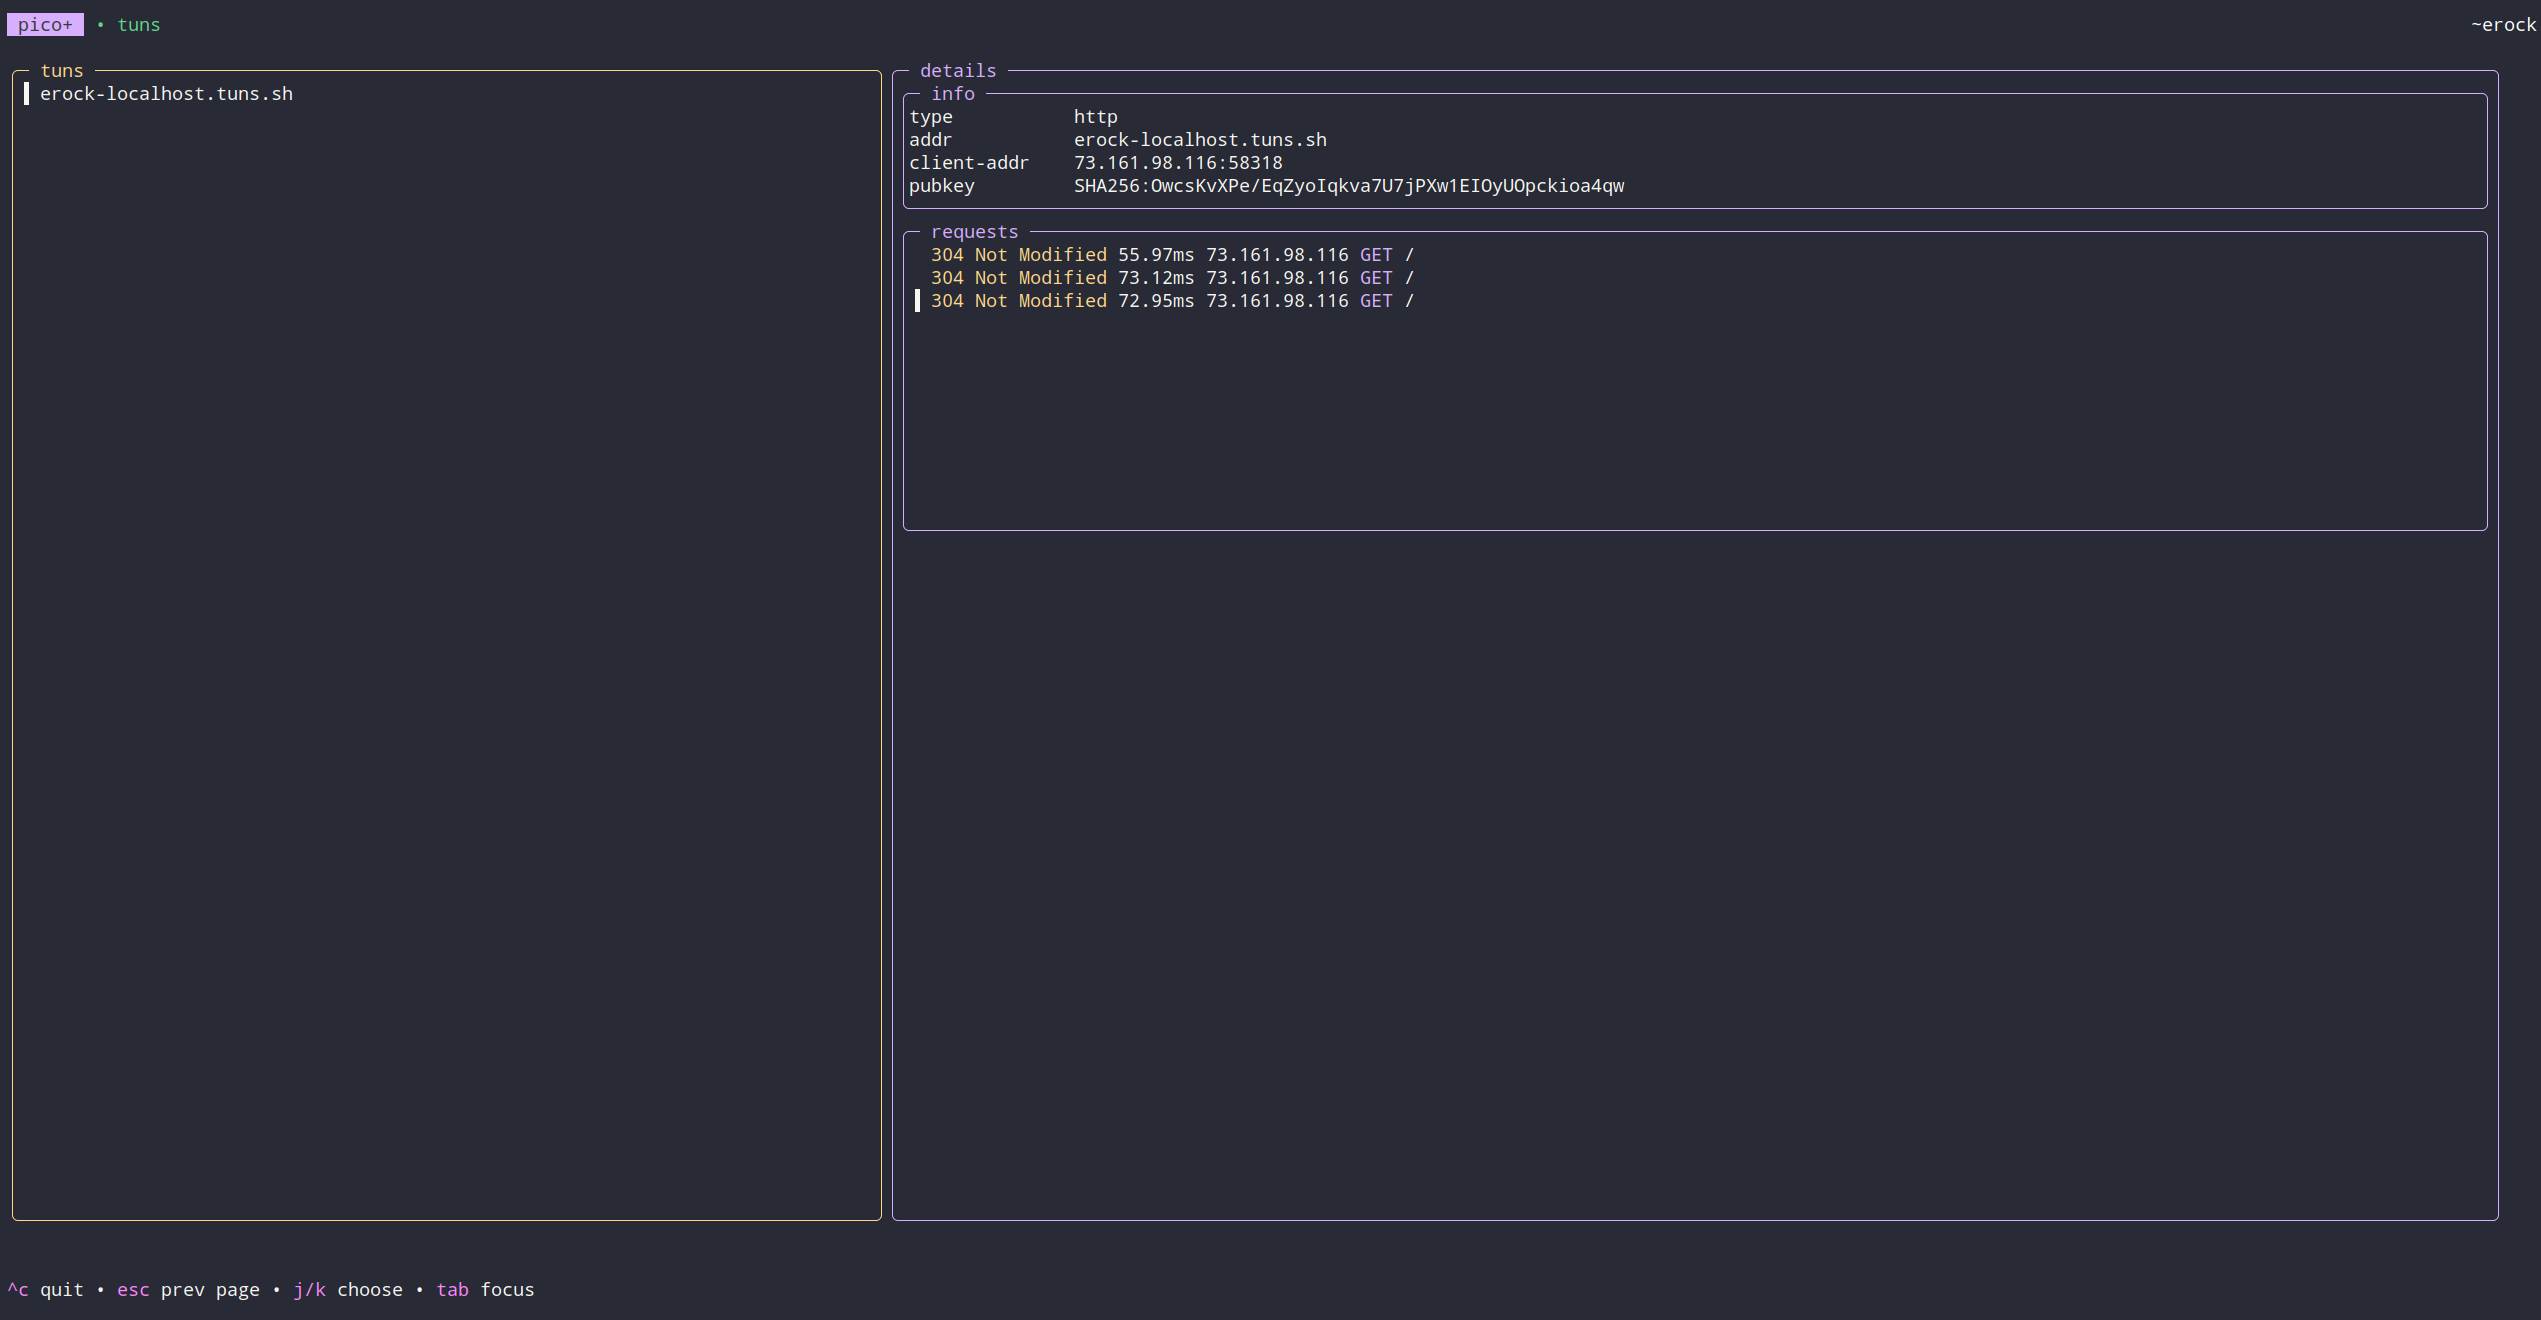Image resolution: width=2541 pixels, height=1320 pixels.
Task: Click addr value erock-localhost.tuns.sh in info
Action: pyautogui.click(x=1200, y=140)
